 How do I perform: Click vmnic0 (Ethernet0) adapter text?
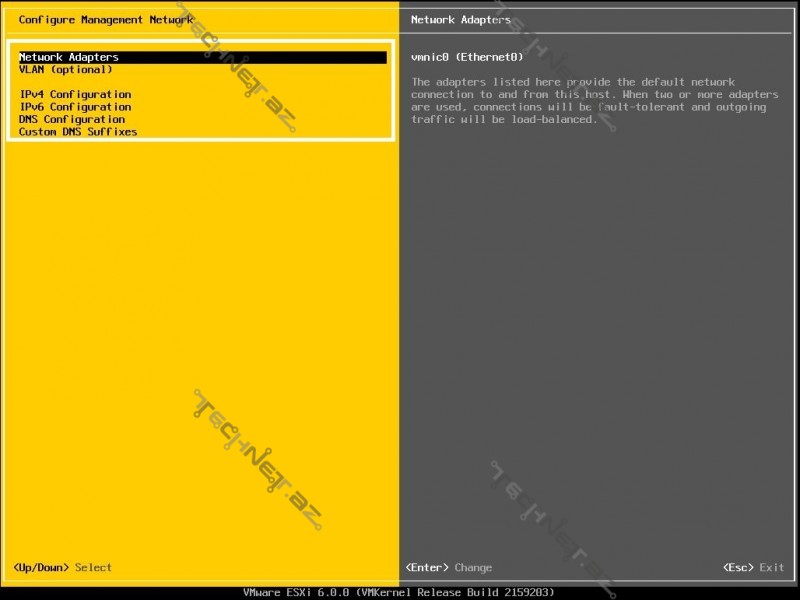pyautogui.click(x=467, y=57)
